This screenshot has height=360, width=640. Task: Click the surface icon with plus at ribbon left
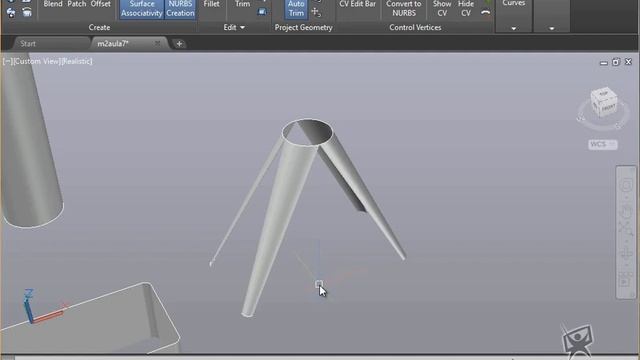(11, 13)
